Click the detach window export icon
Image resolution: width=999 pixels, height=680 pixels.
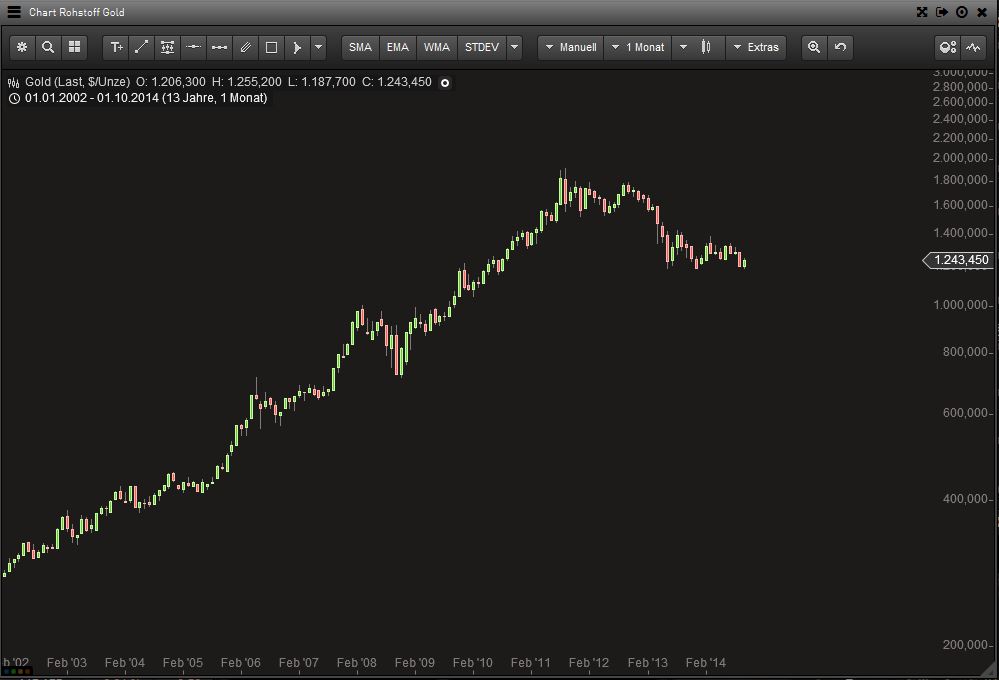(x=942, y=12)
